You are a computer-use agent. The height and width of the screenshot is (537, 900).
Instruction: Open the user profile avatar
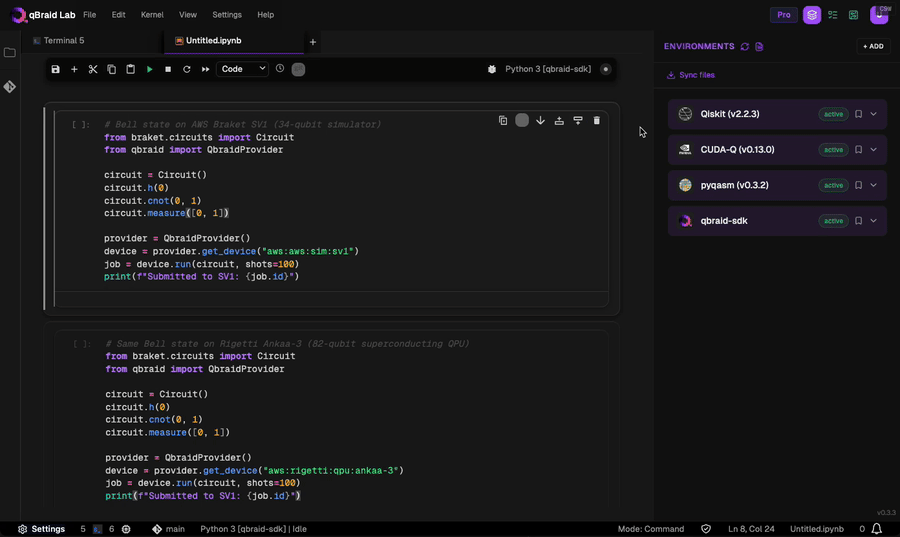tap(879, 15)
